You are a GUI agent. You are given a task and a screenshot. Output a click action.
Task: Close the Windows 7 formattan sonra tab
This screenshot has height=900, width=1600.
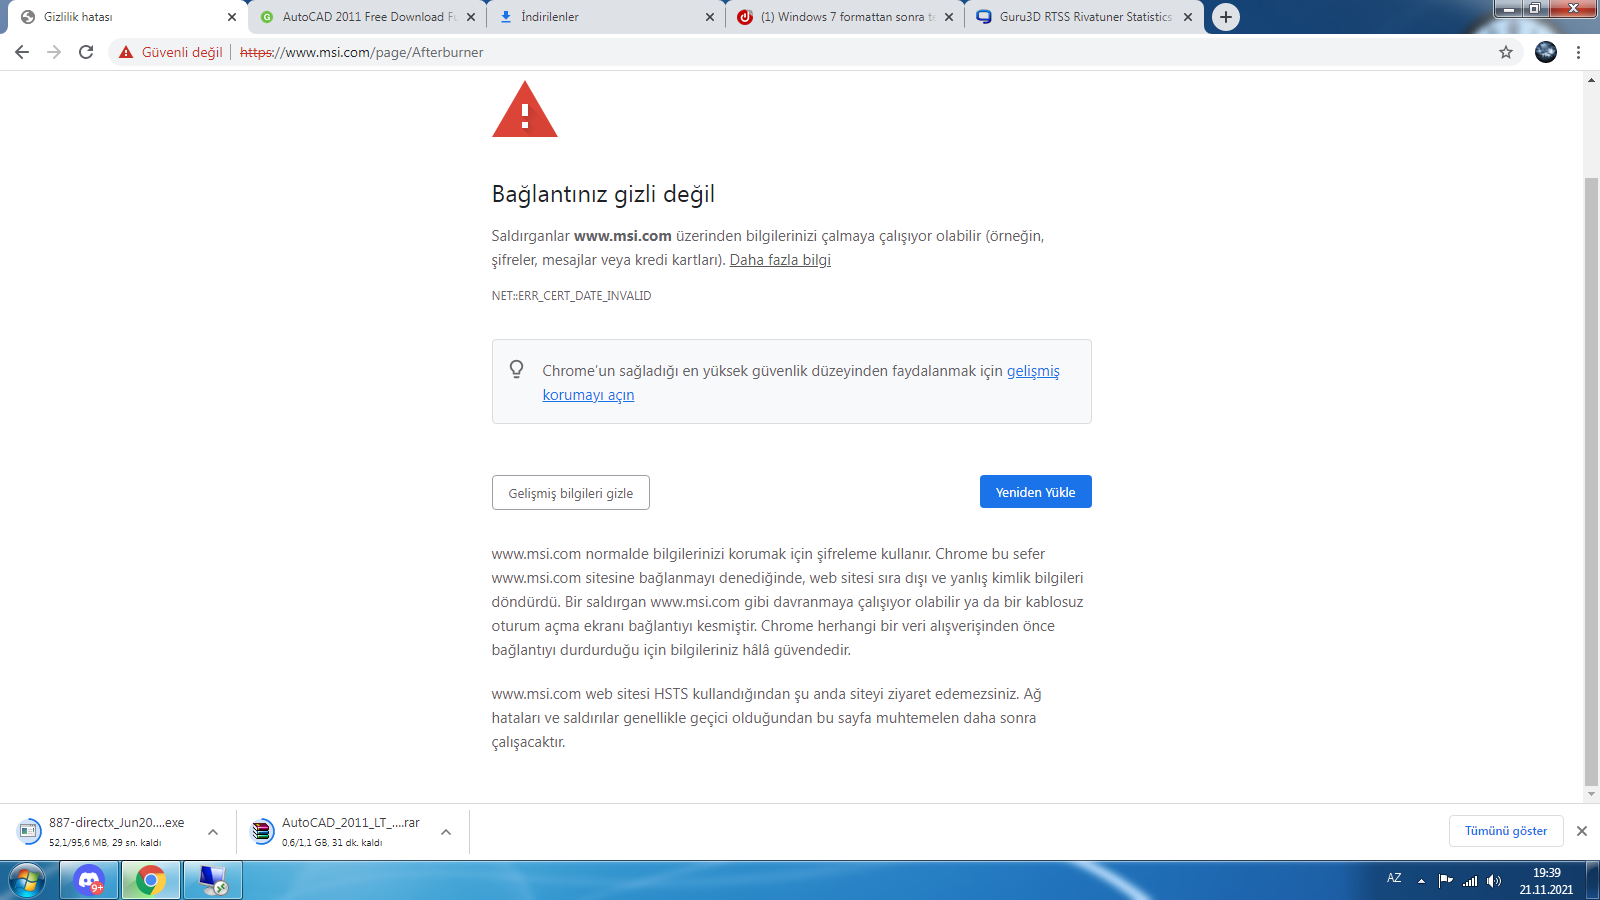click(949, 17)
